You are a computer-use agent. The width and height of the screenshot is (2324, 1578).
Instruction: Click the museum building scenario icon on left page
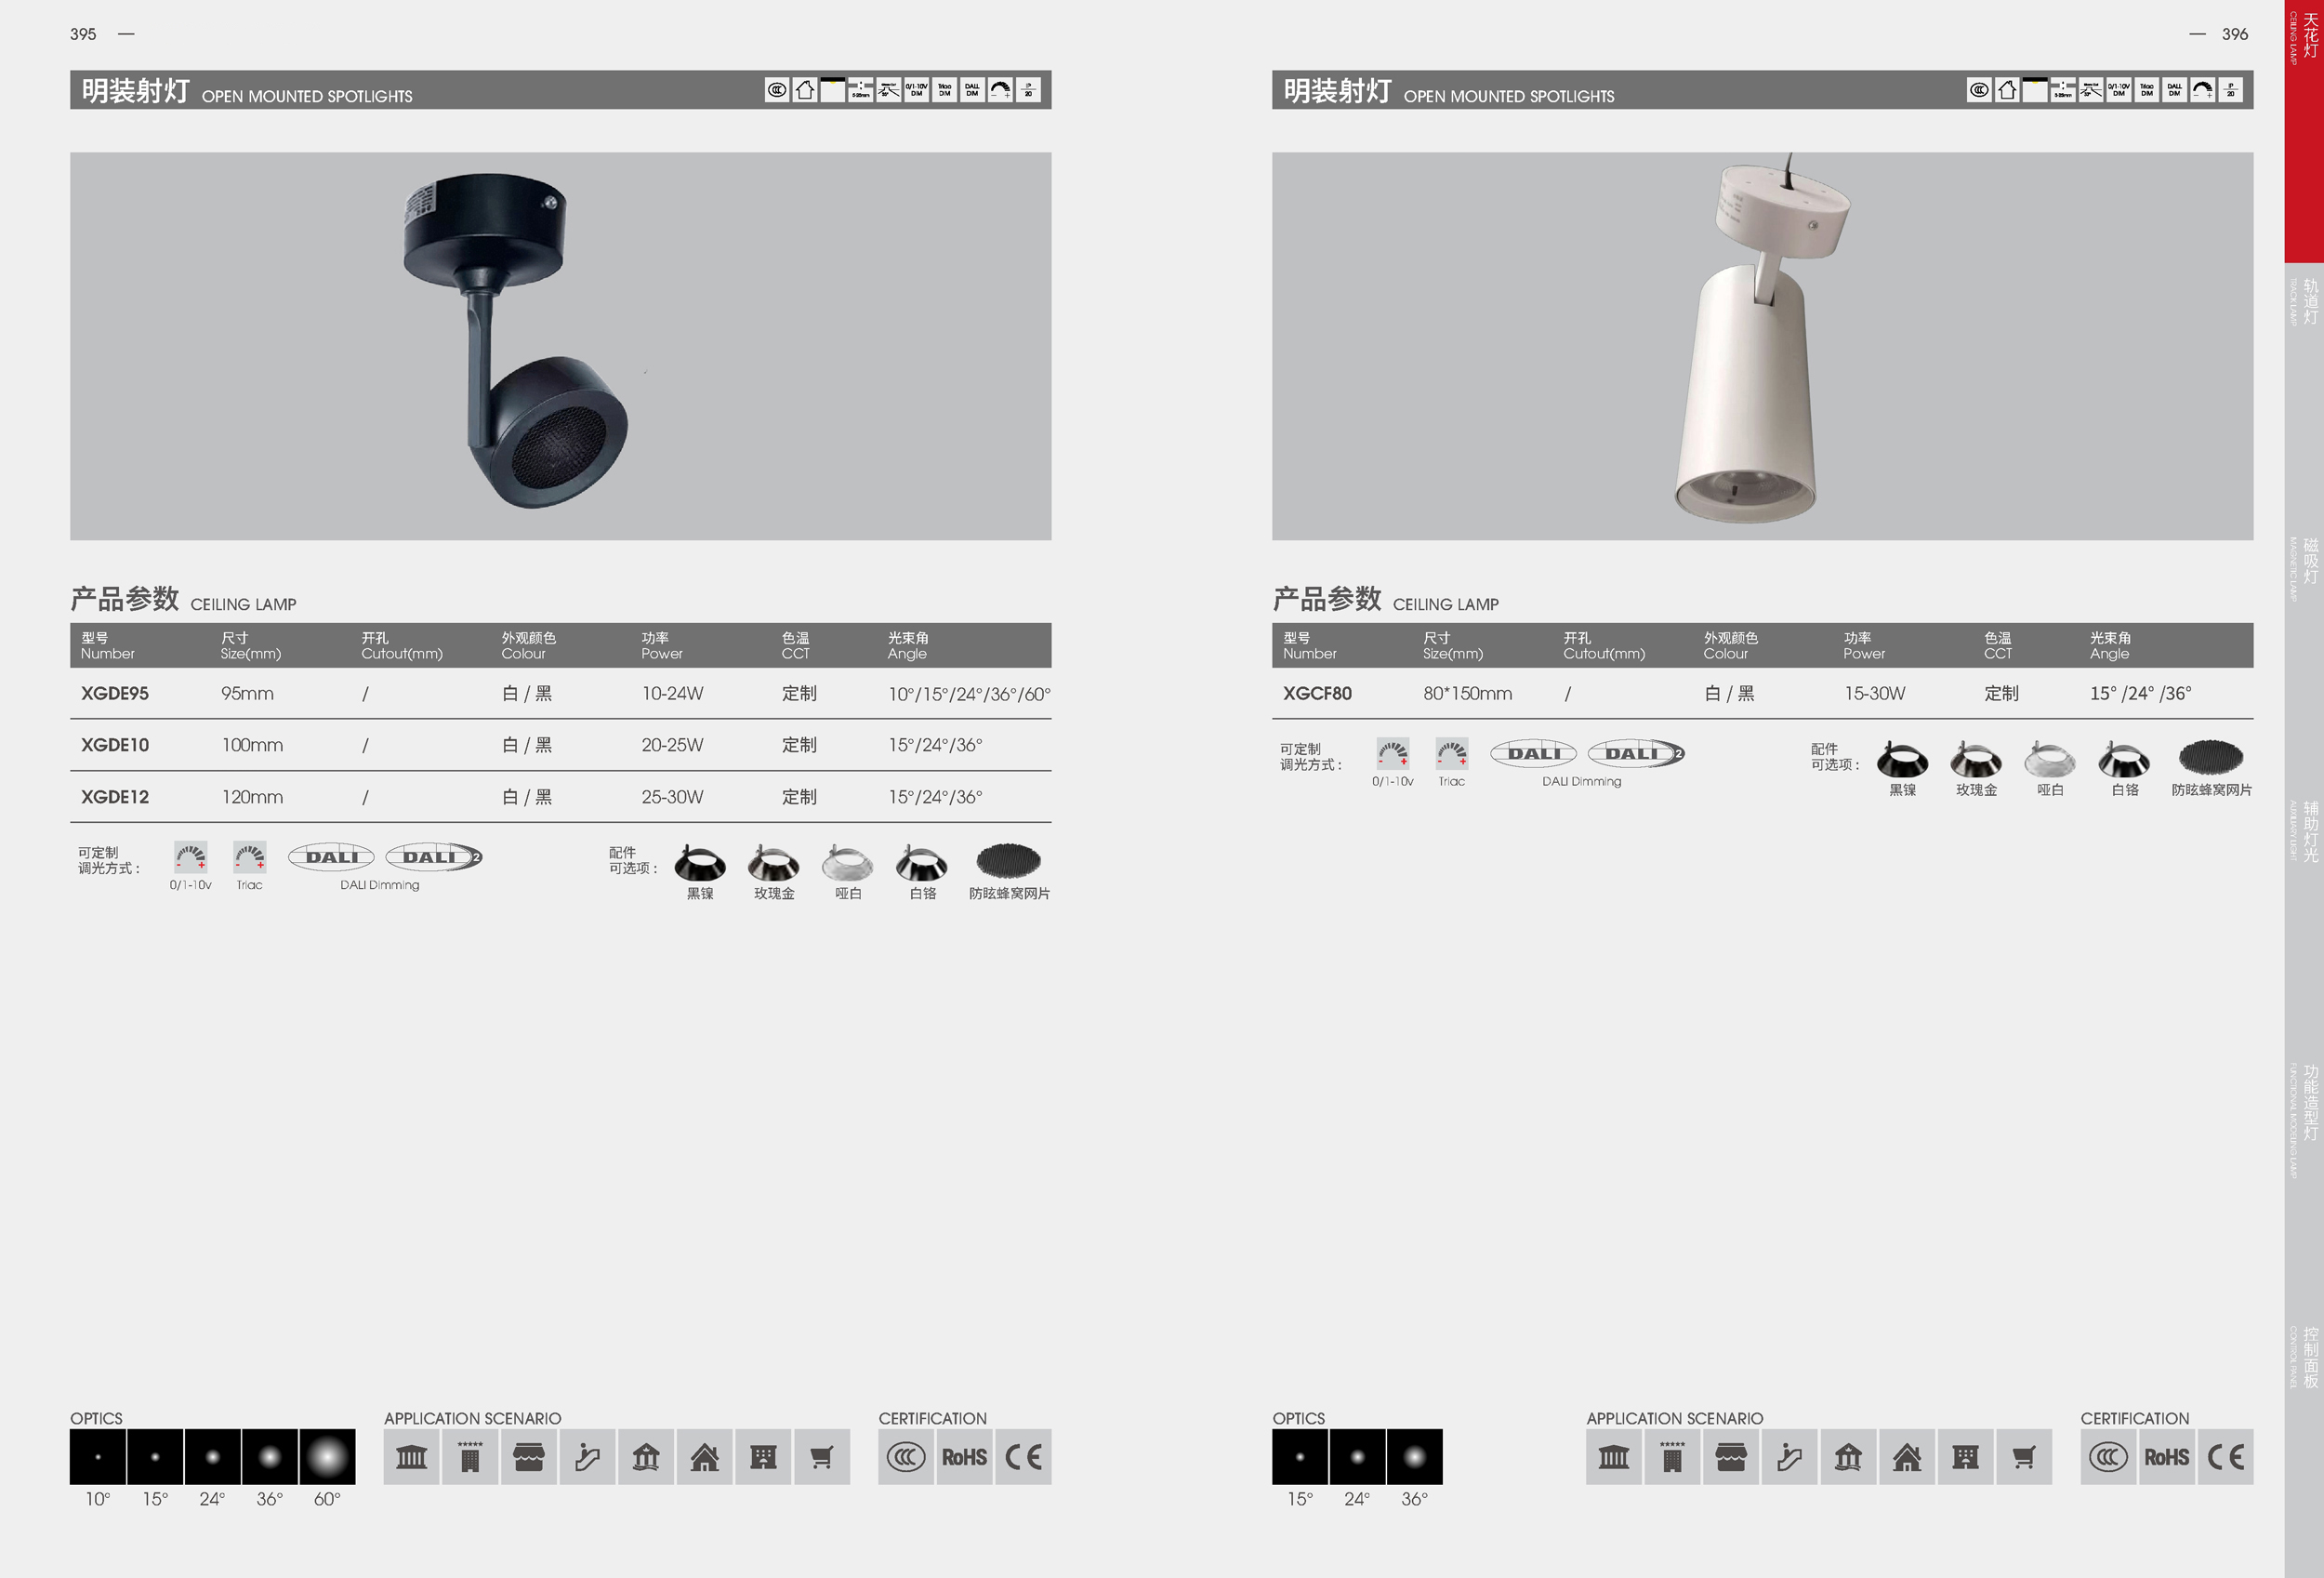[x=411, y=1457]
